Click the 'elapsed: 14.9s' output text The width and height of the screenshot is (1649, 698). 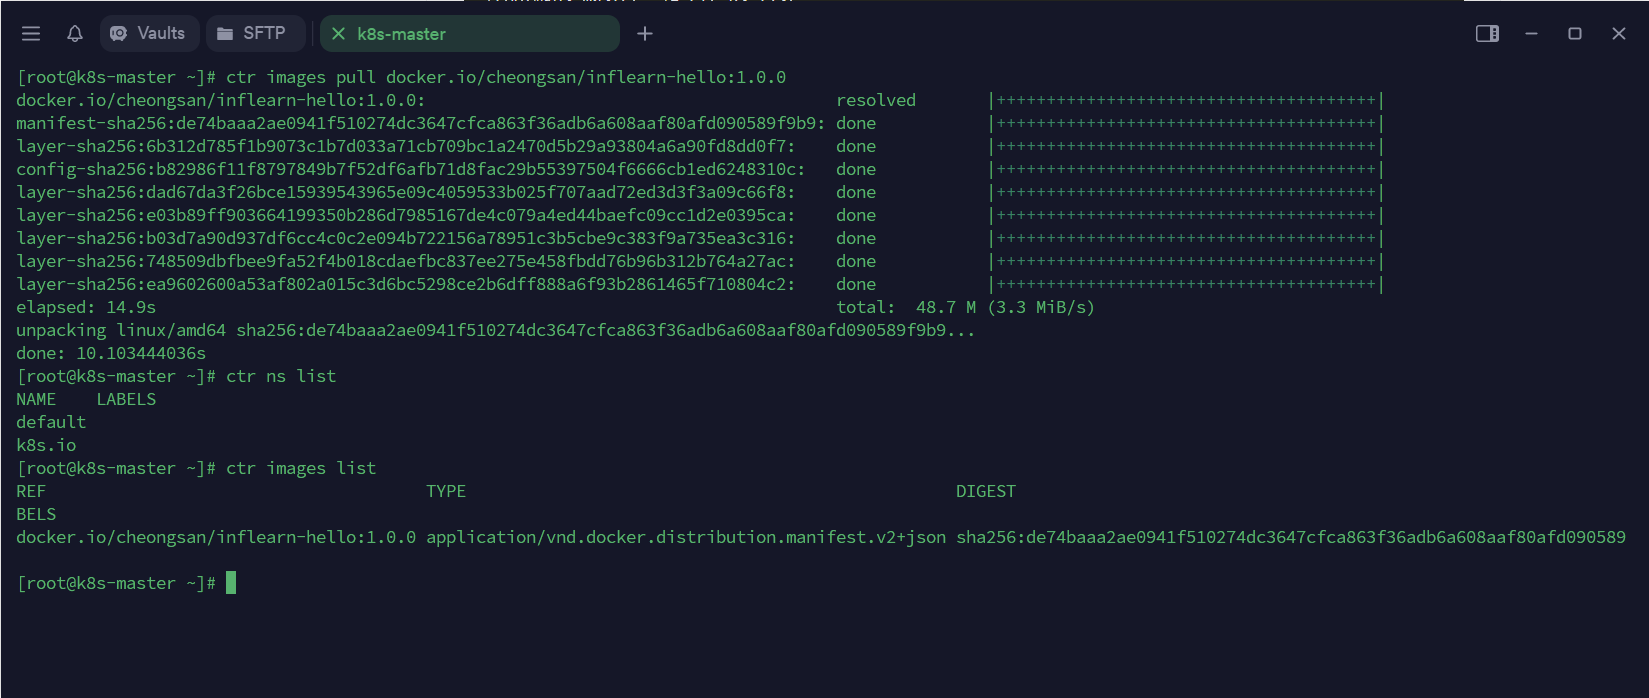coord(86,307)
